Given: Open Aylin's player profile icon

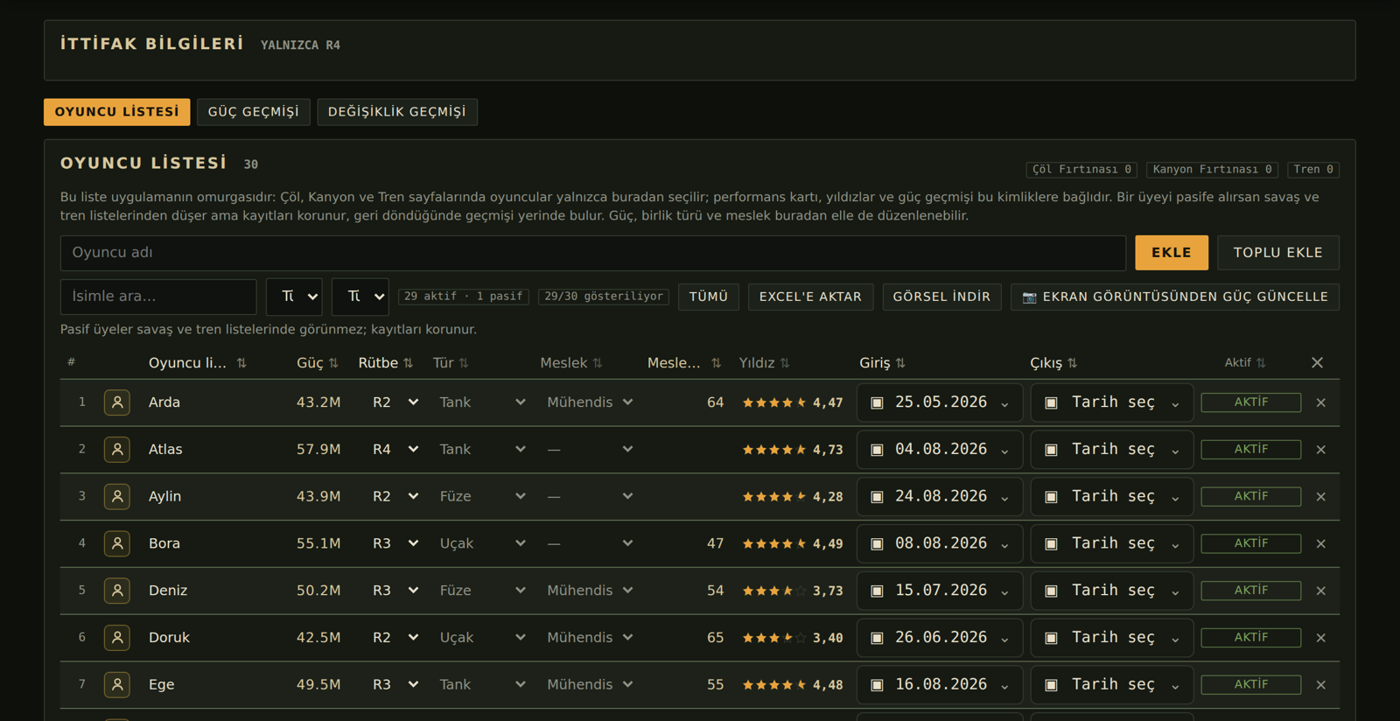Looking at the screenshot, I should click(x=117, y=496).
